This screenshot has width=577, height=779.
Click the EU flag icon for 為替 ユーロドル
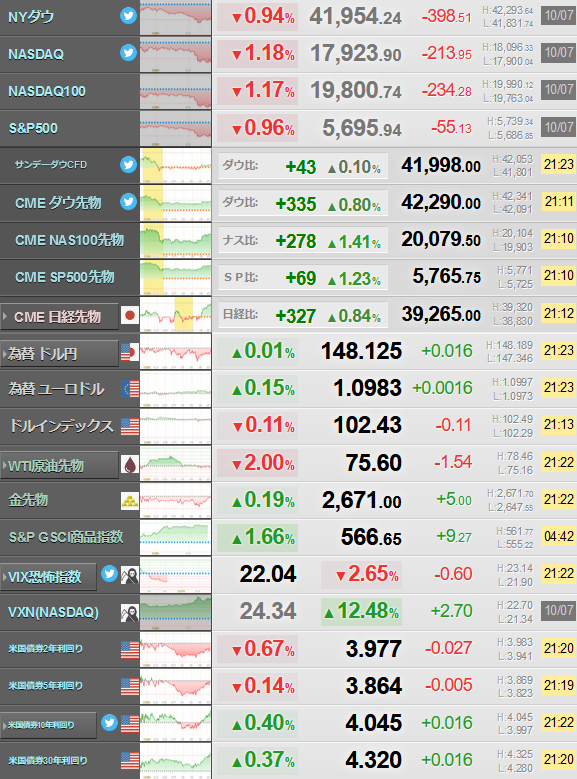130,389
